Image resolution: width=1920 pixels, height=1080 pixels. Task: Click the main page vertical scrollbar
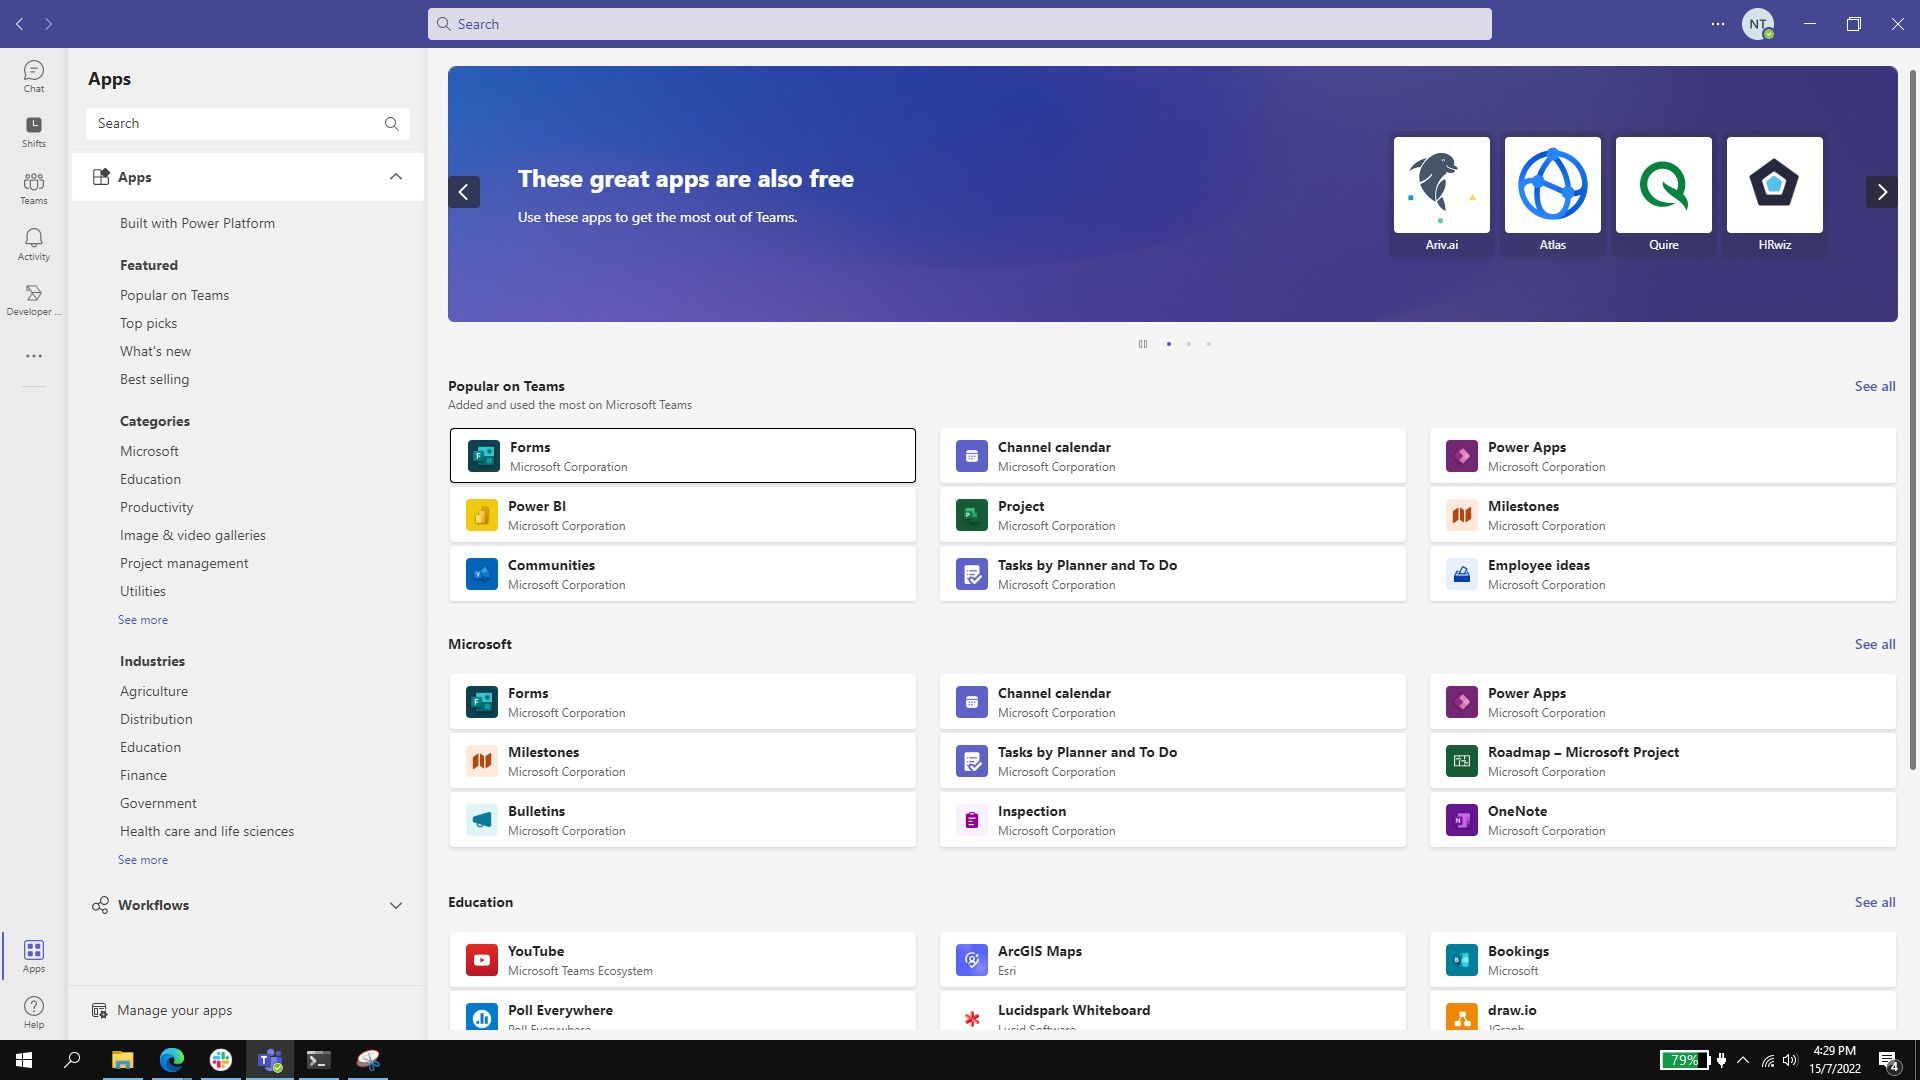(x=1913, y=420)
